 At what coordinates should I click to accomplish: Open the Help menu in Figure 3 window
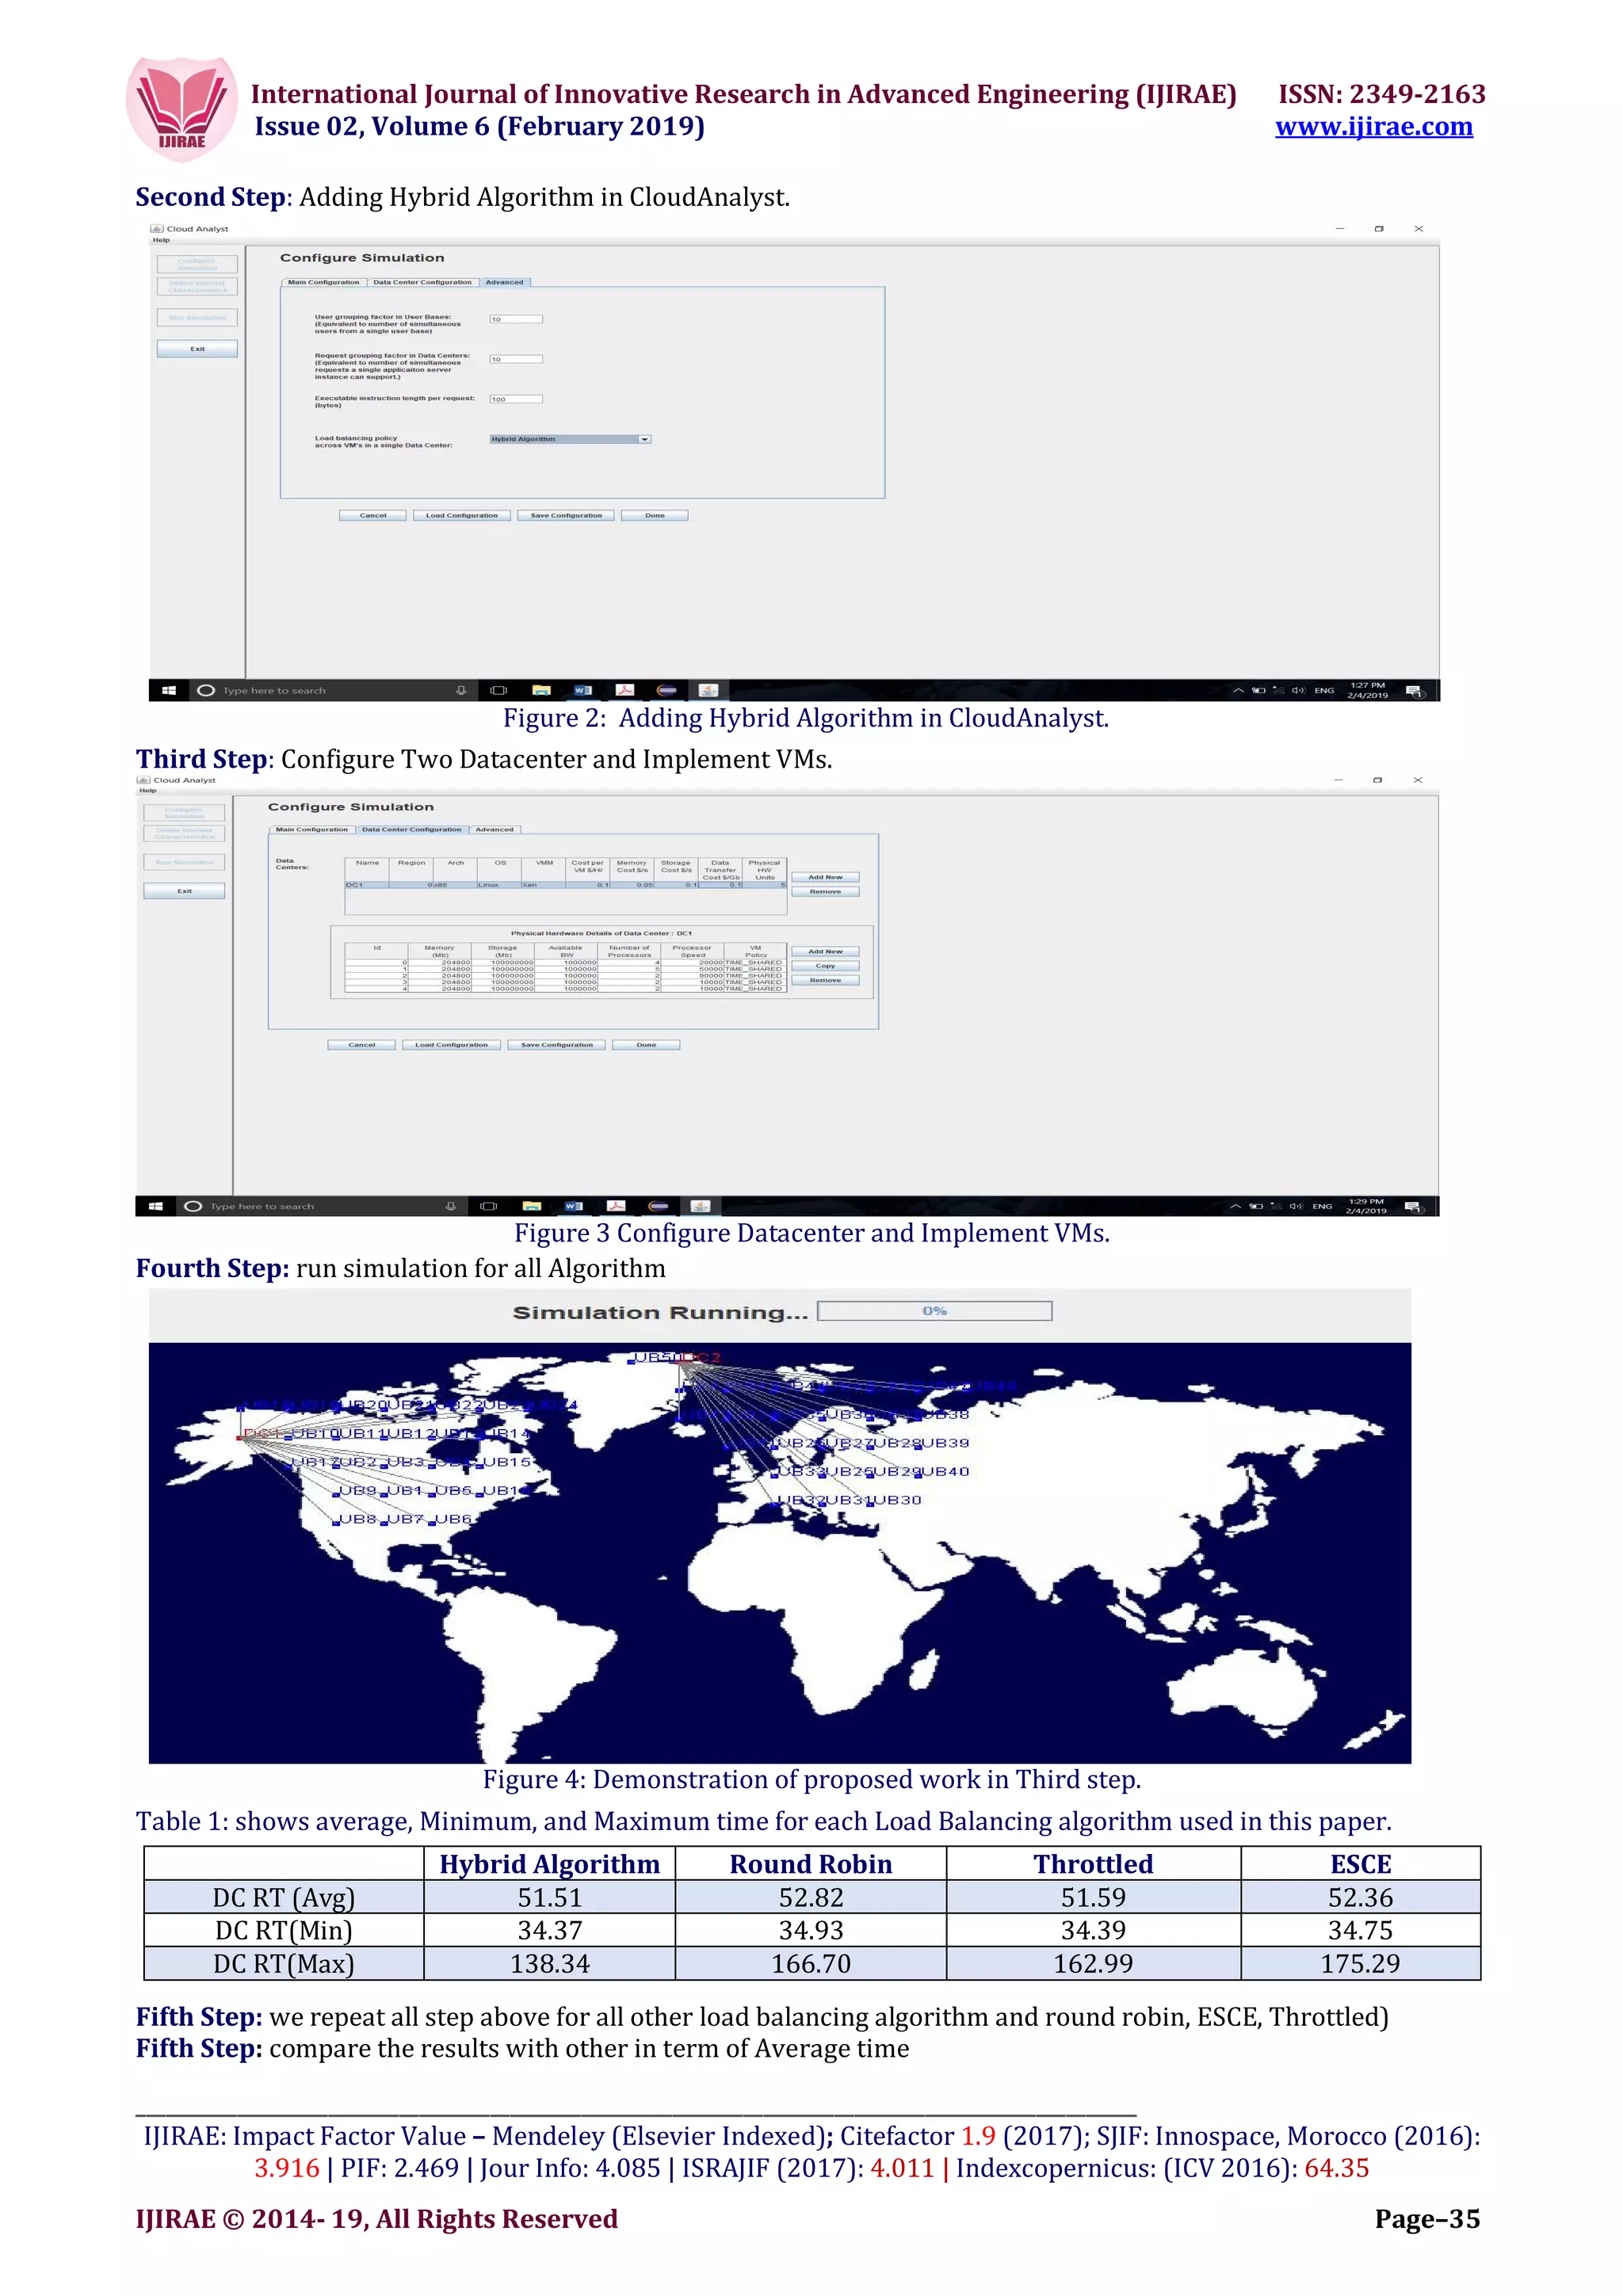[x=148, y=790]
